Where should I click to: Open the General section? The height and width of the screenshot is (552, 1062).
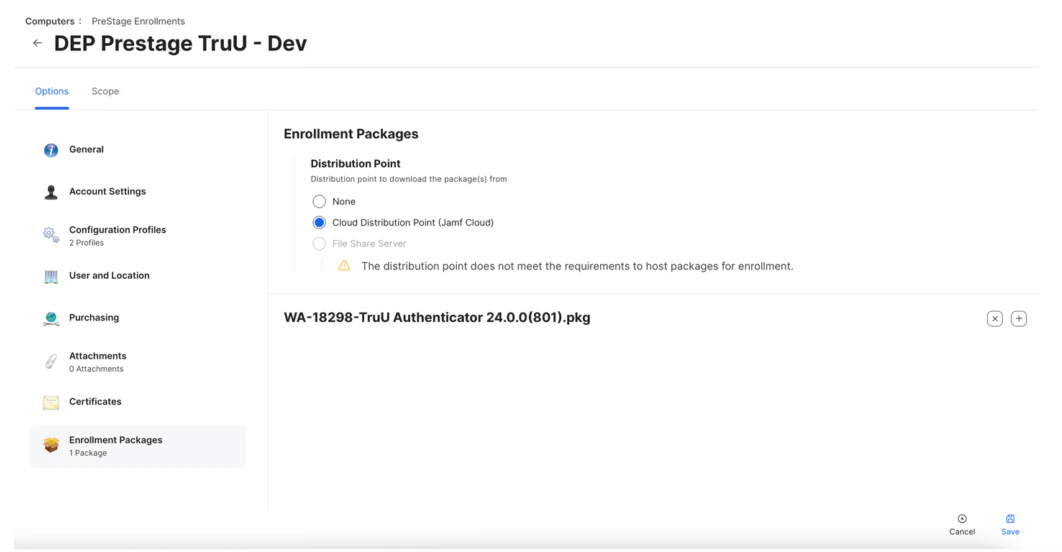(138, 150)
